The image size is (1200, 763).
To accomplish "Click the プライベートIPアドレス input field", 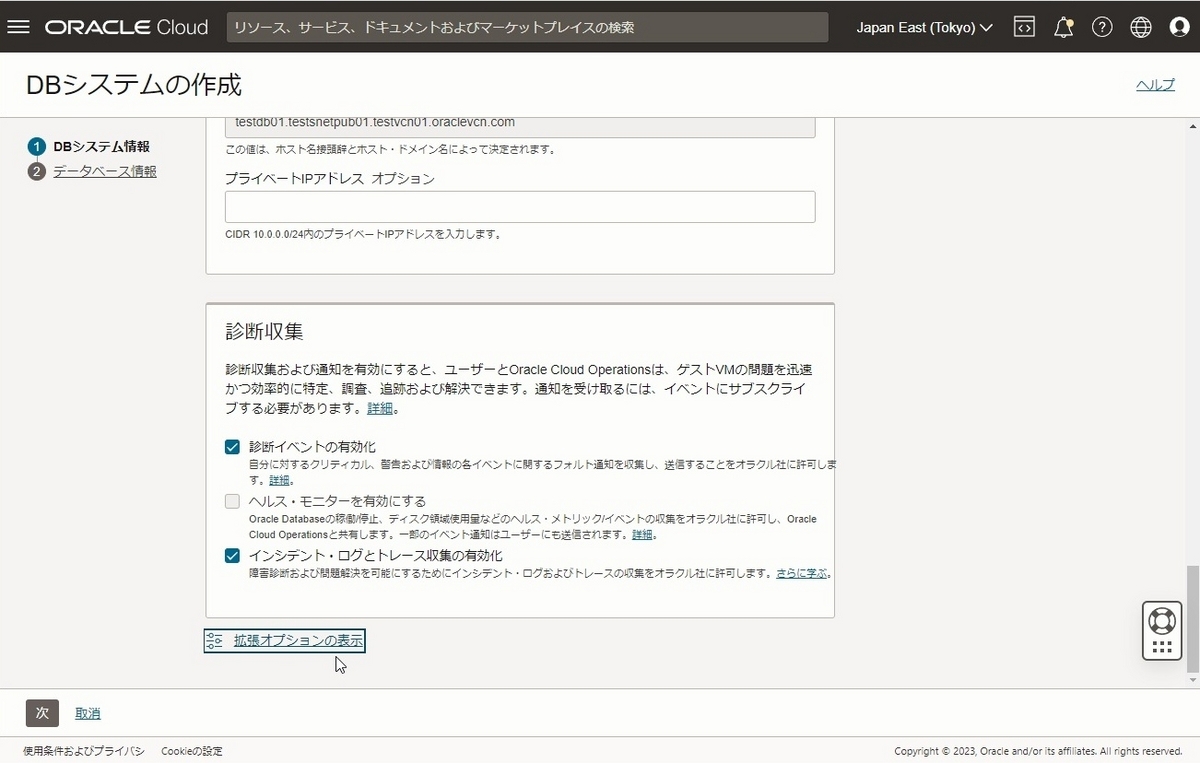I will [x=519, y=206].
